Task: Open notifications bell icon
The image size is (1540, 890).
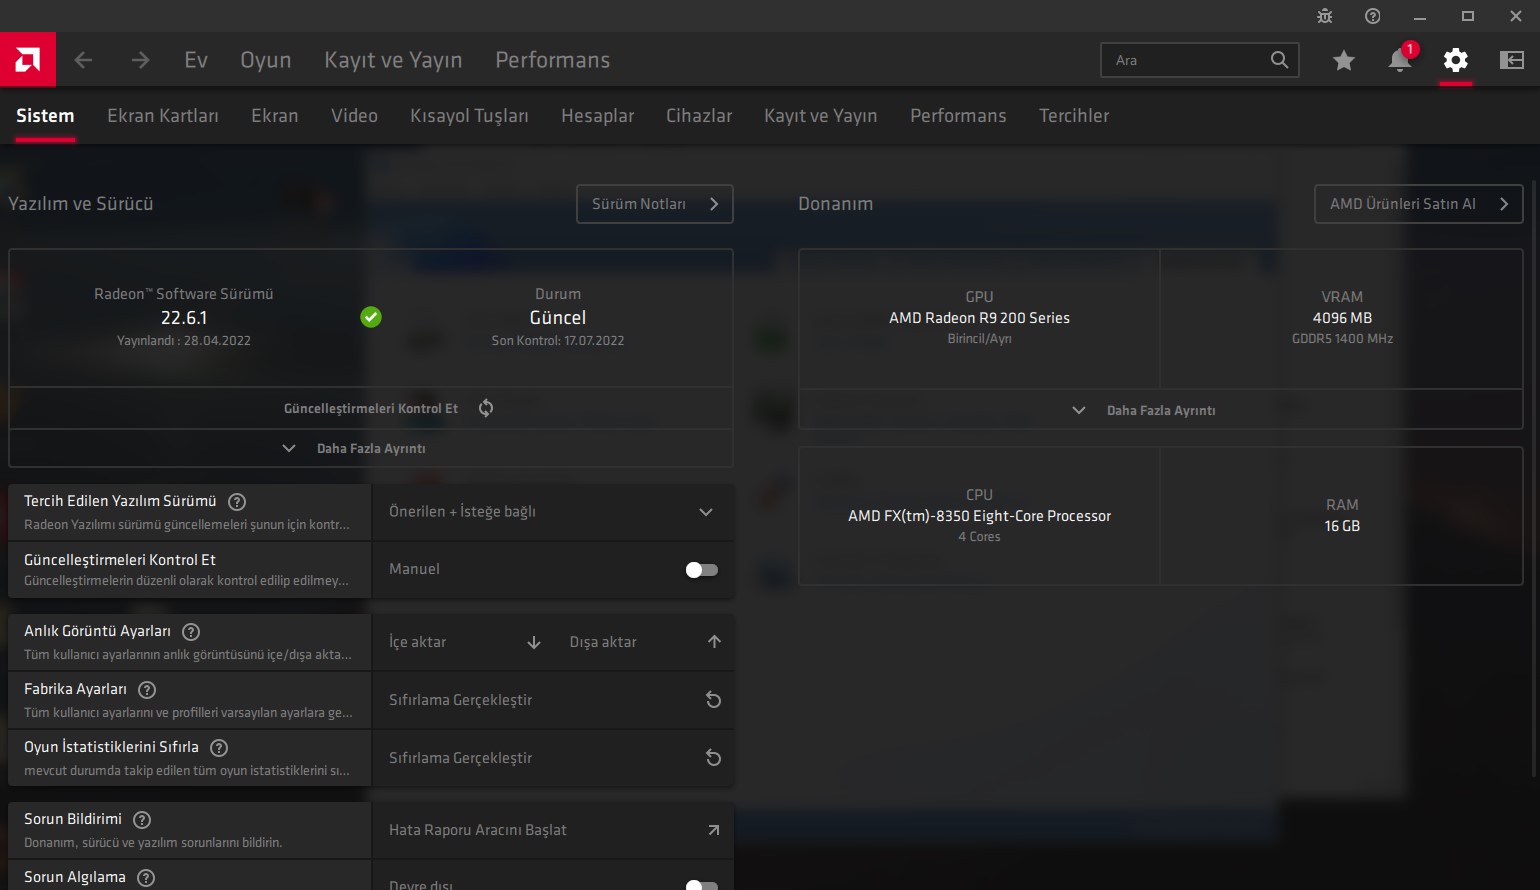Action: pos(1400,60)
